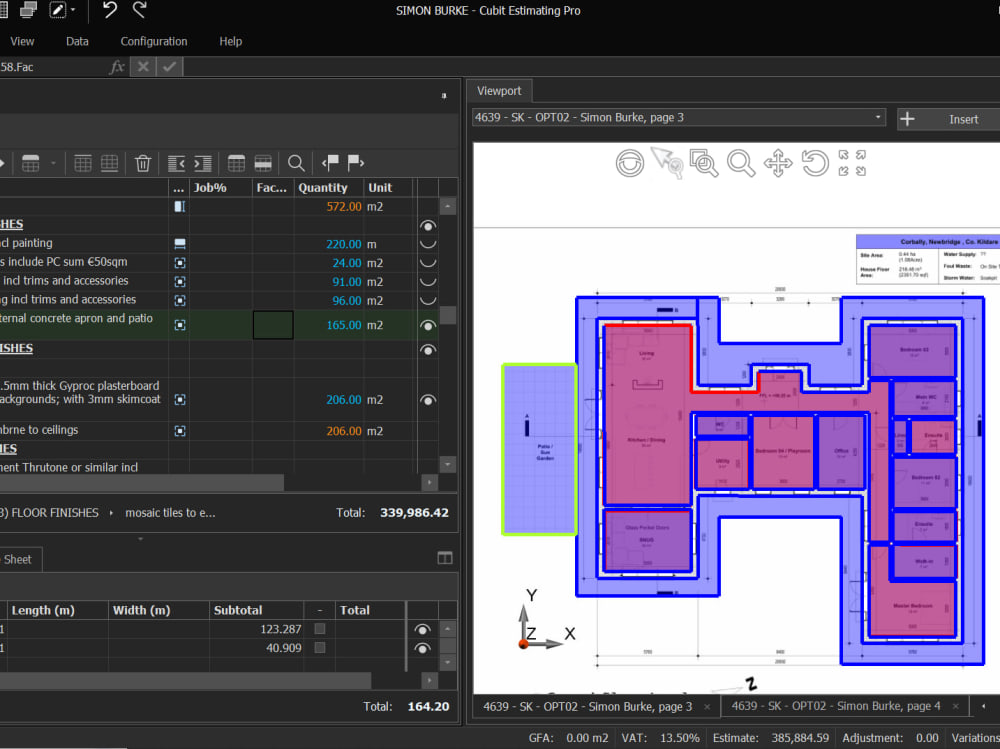
Task: Open the Sheet tab
Action: (18, 560)
